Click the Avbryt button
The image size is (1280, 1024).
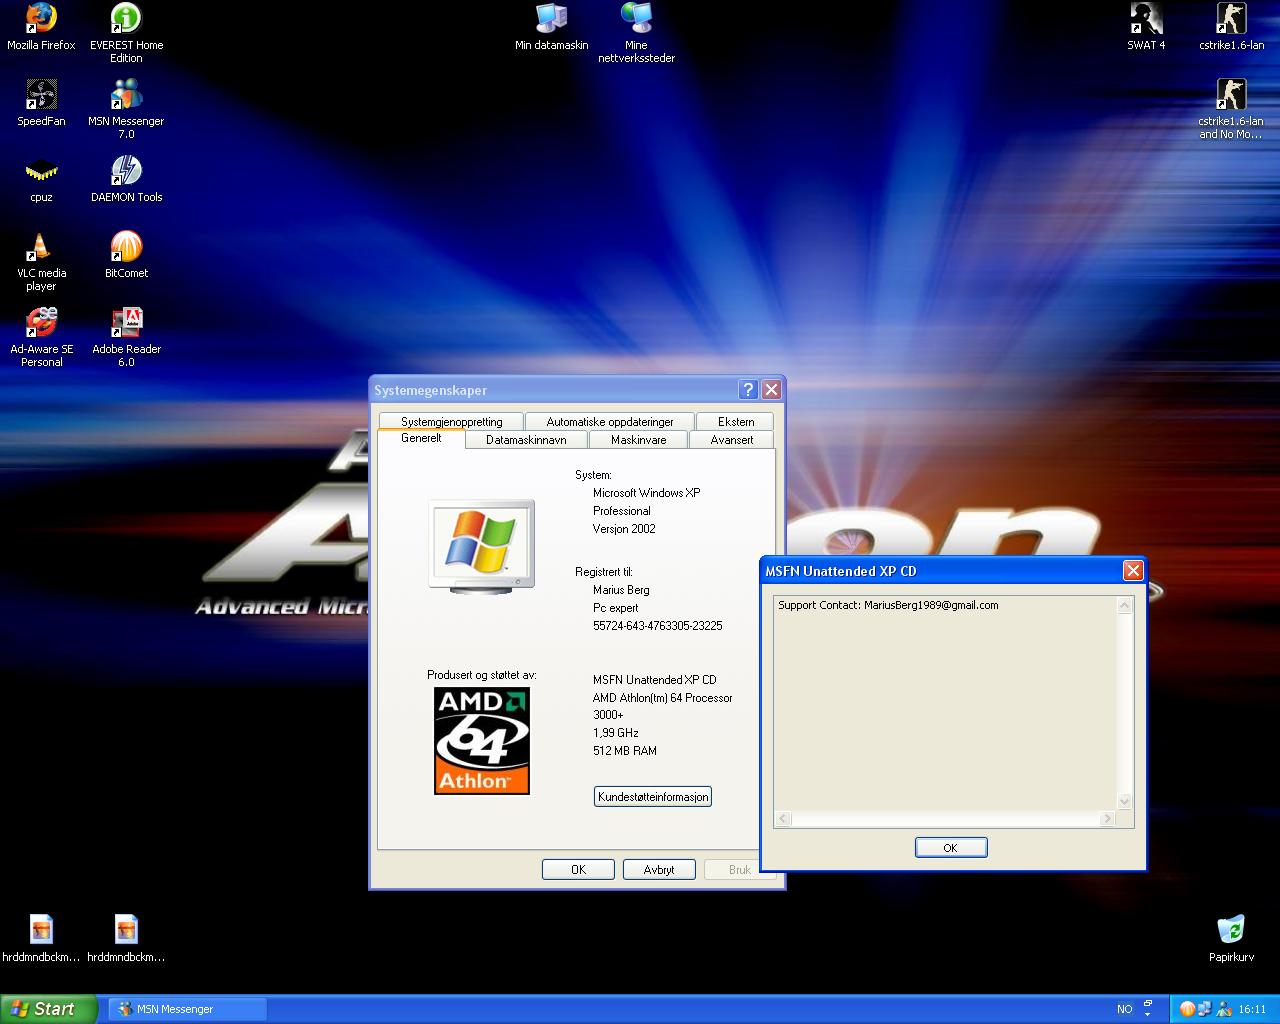(x=659, y=869)
